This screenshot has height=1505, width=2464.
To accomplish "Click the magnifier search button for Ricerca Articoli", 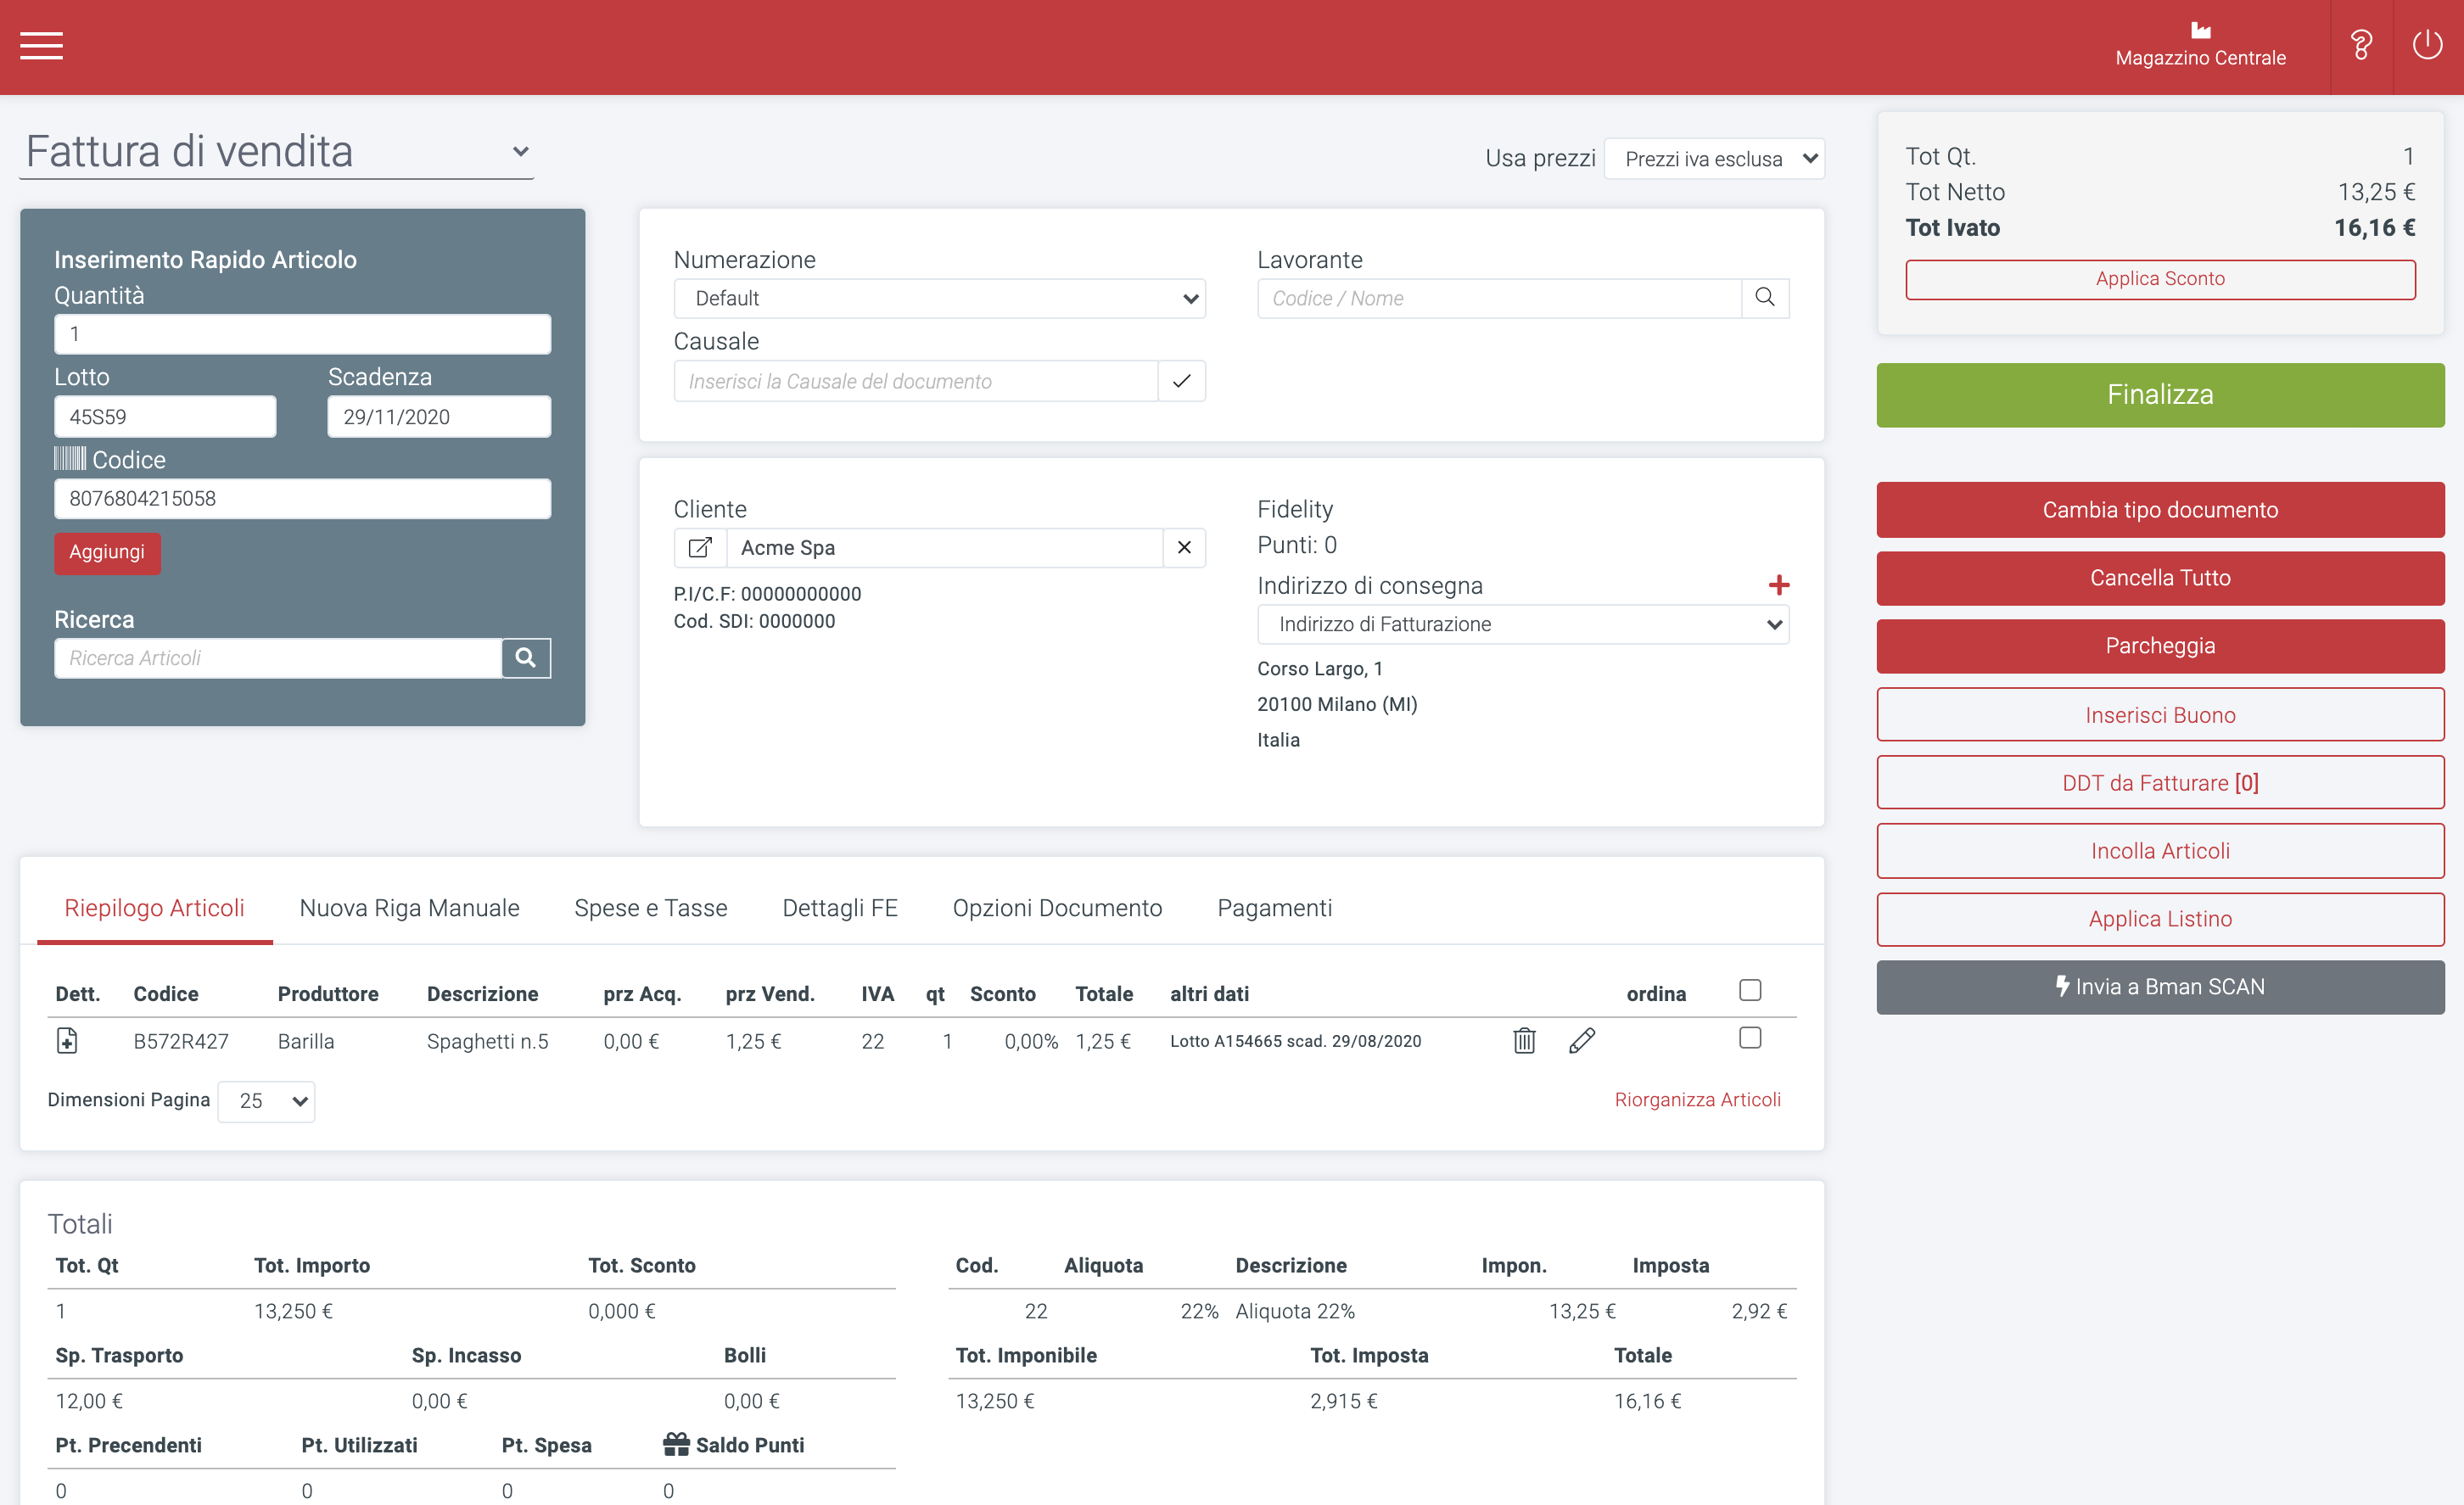I will (526, 658).
